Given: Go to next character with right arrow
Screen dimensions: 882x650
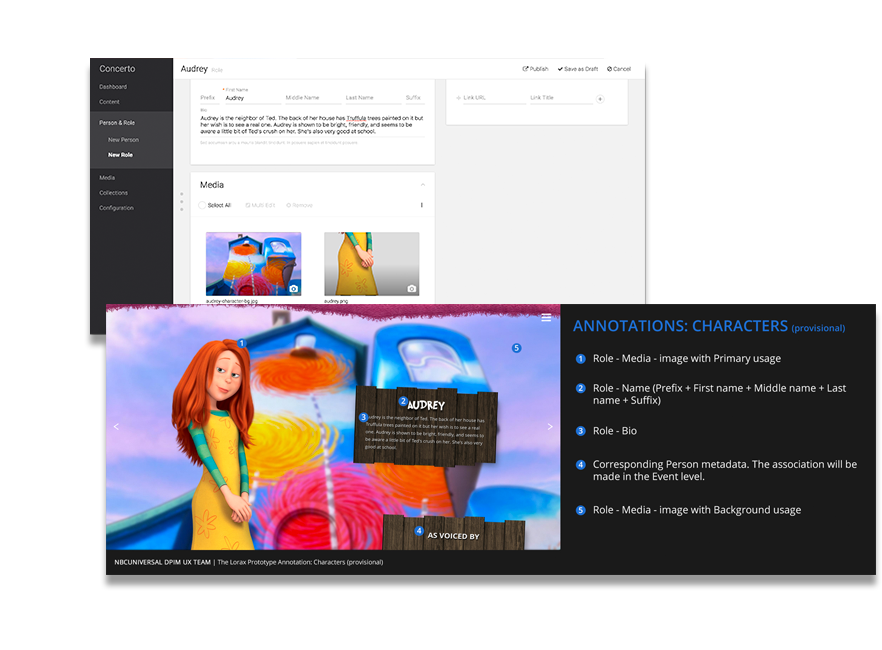Looking at the screenshot, I should (549, 427).
